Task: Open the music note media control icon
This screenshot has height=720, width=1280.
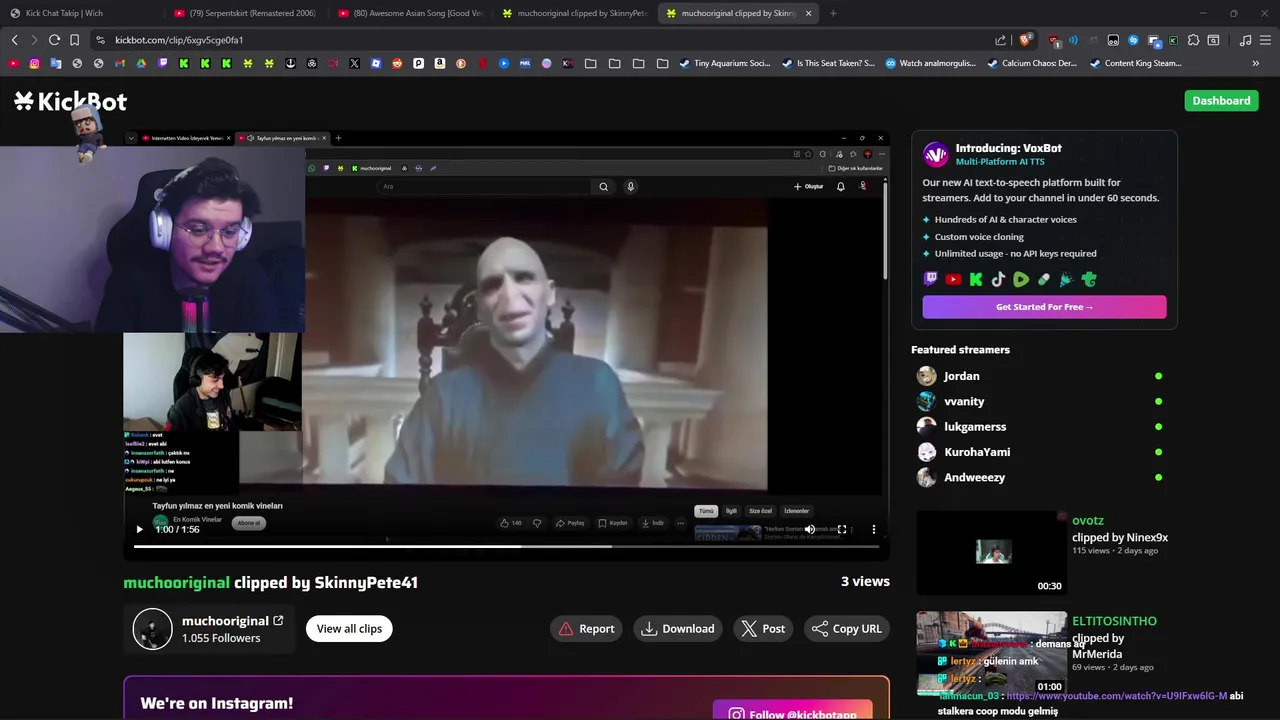Action: pyautogui.click(x=1245, y=40)
